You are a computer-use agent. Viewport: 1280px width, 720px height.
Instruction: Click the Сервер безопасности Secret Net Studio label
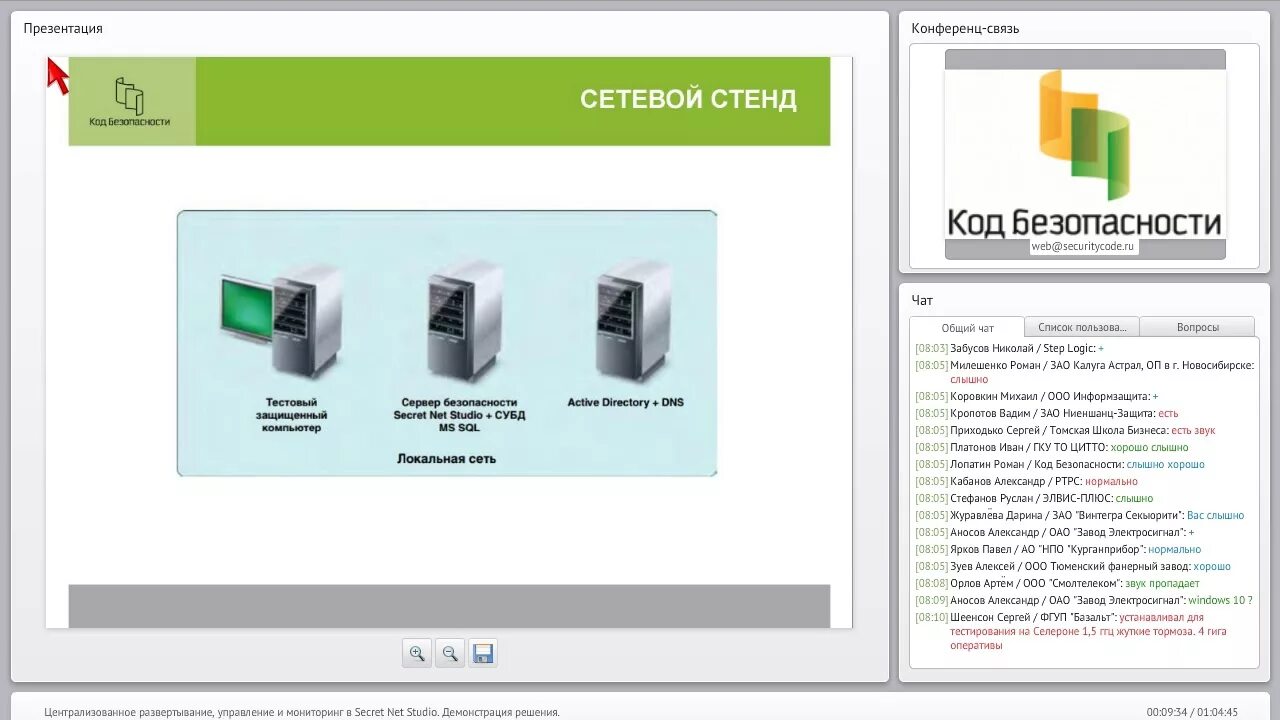click(459, 415)
